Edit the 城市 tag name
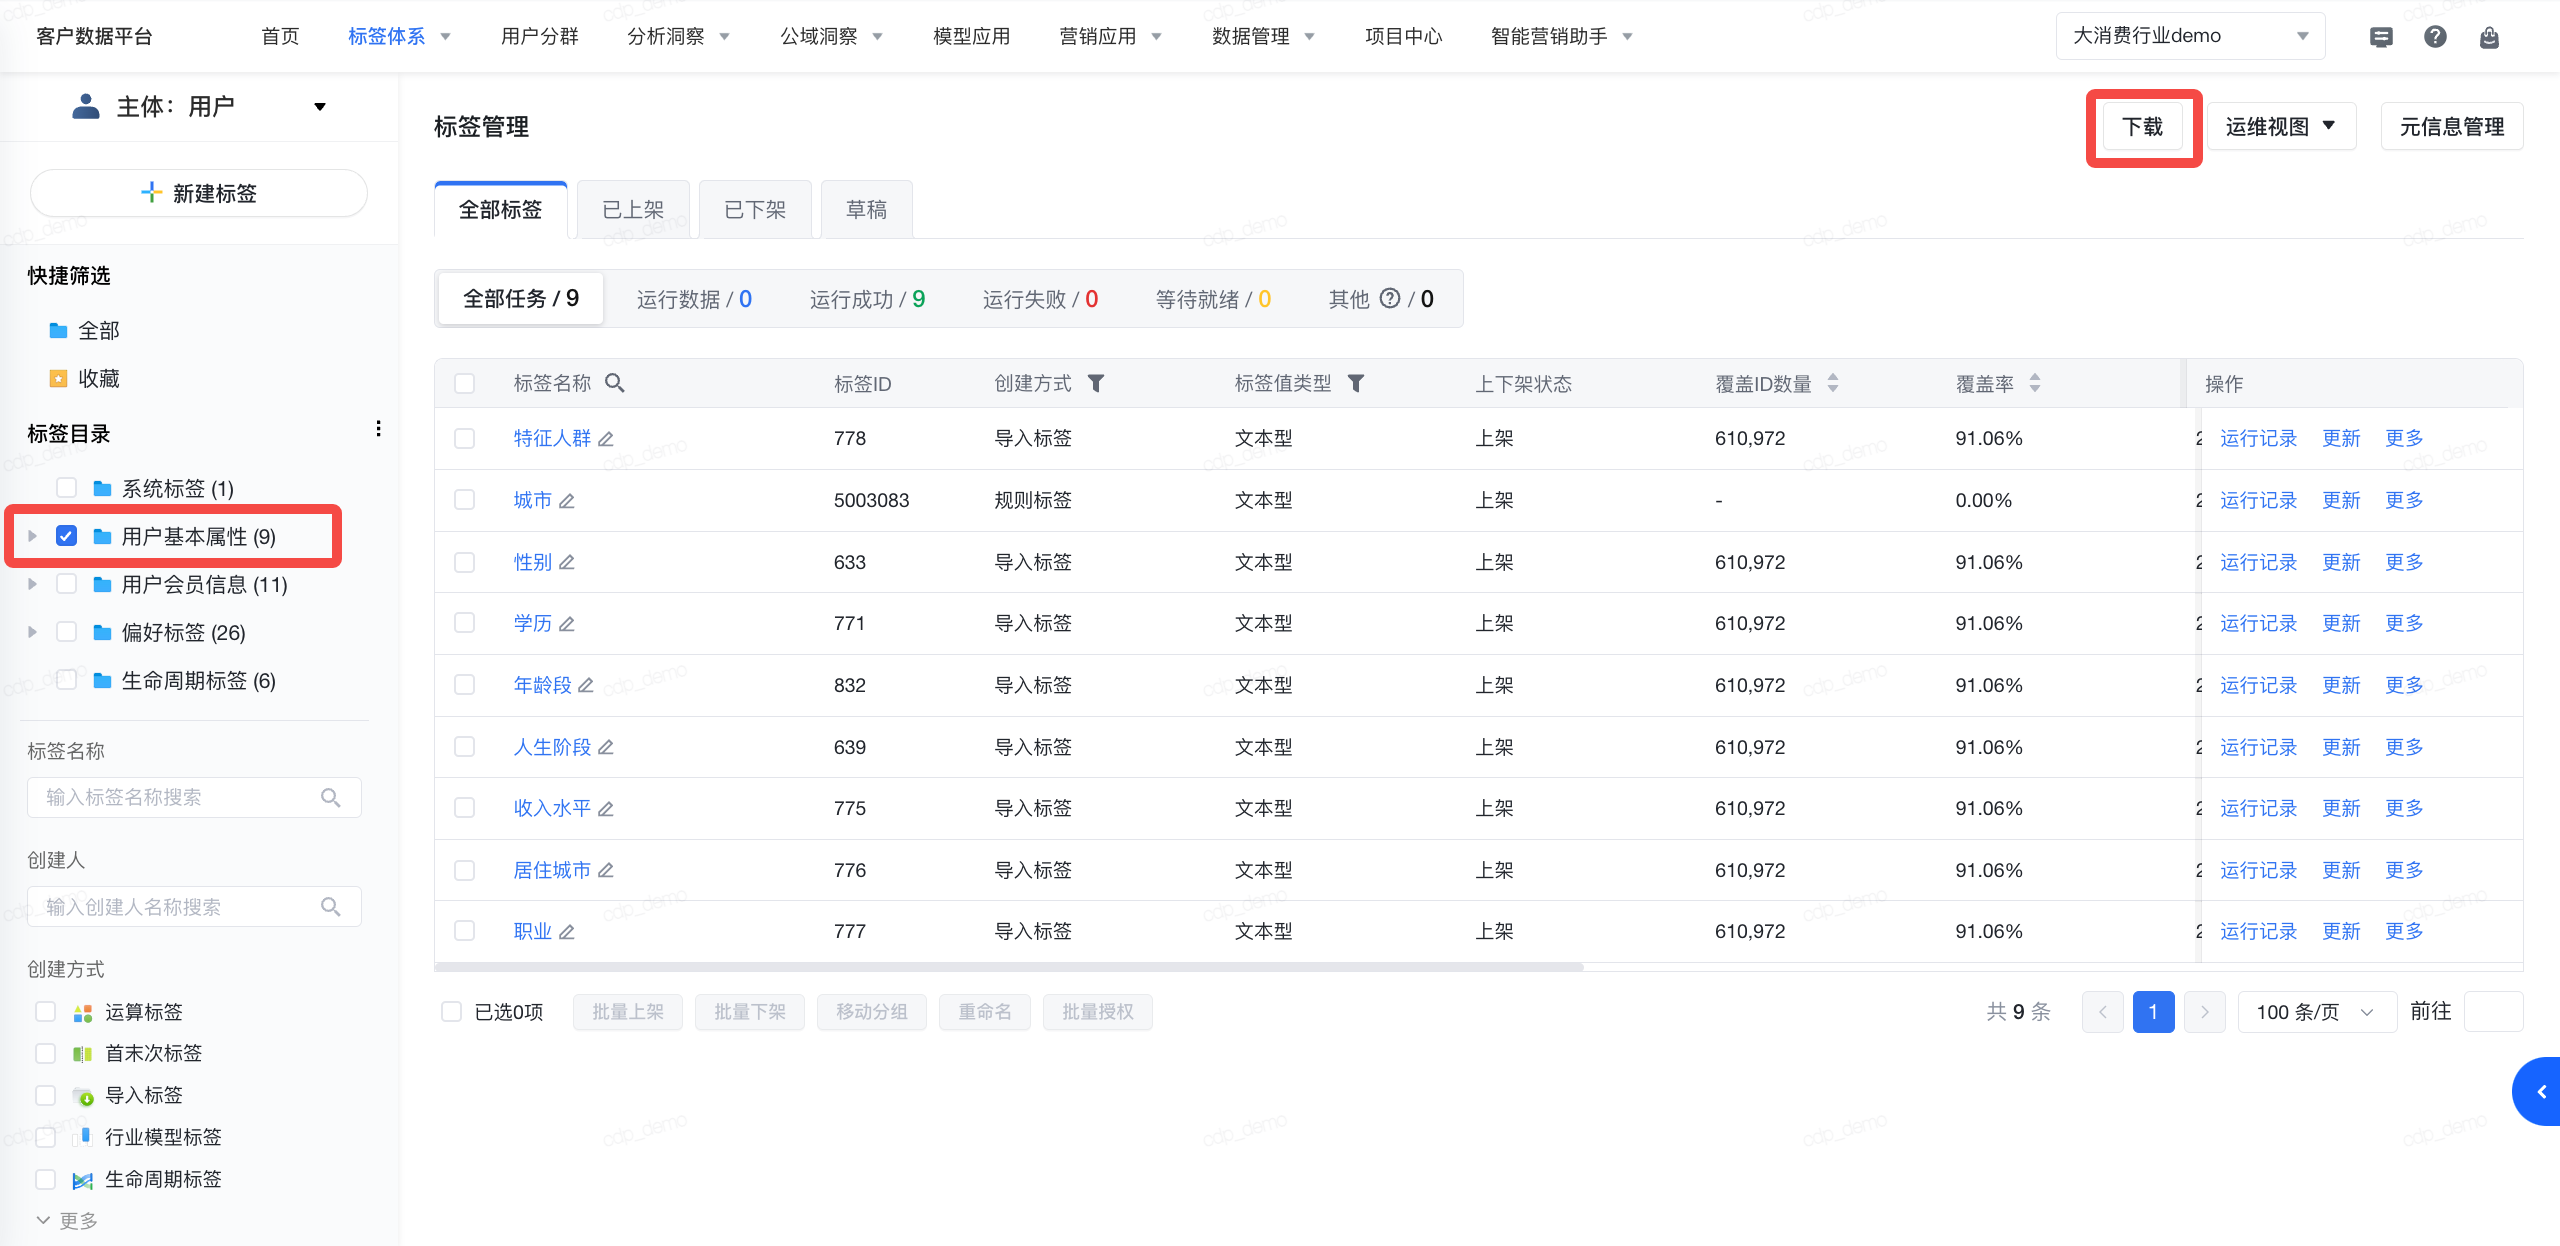Image resolution: width=2560 pixels, height=1246 pixels. pyautogui.click(x=567, y=501)
